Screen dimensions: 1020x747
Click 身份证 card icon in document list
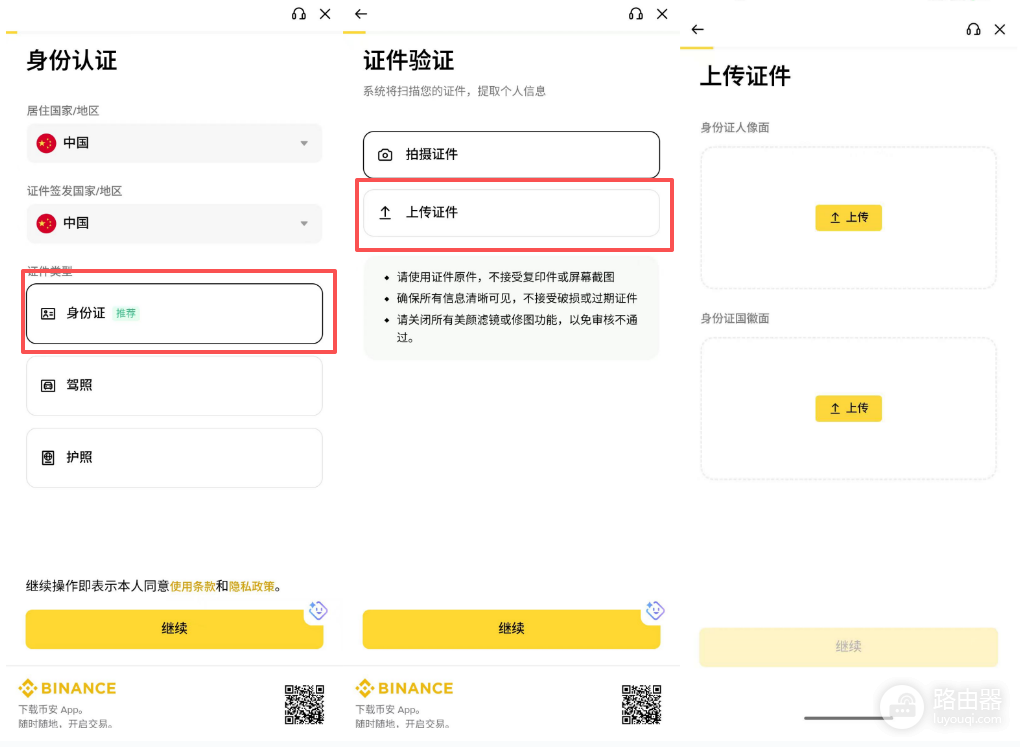pos(48,314)
